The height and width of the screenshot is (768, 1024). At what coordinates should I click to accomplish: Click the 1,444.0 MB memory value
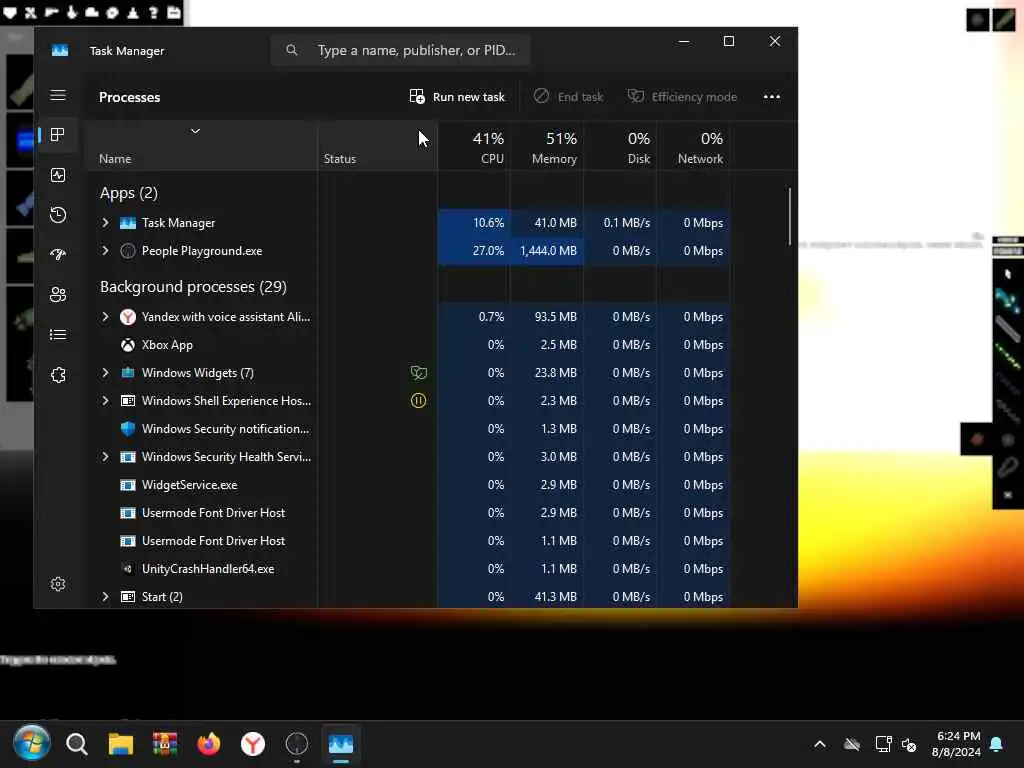tap(549, 251)
